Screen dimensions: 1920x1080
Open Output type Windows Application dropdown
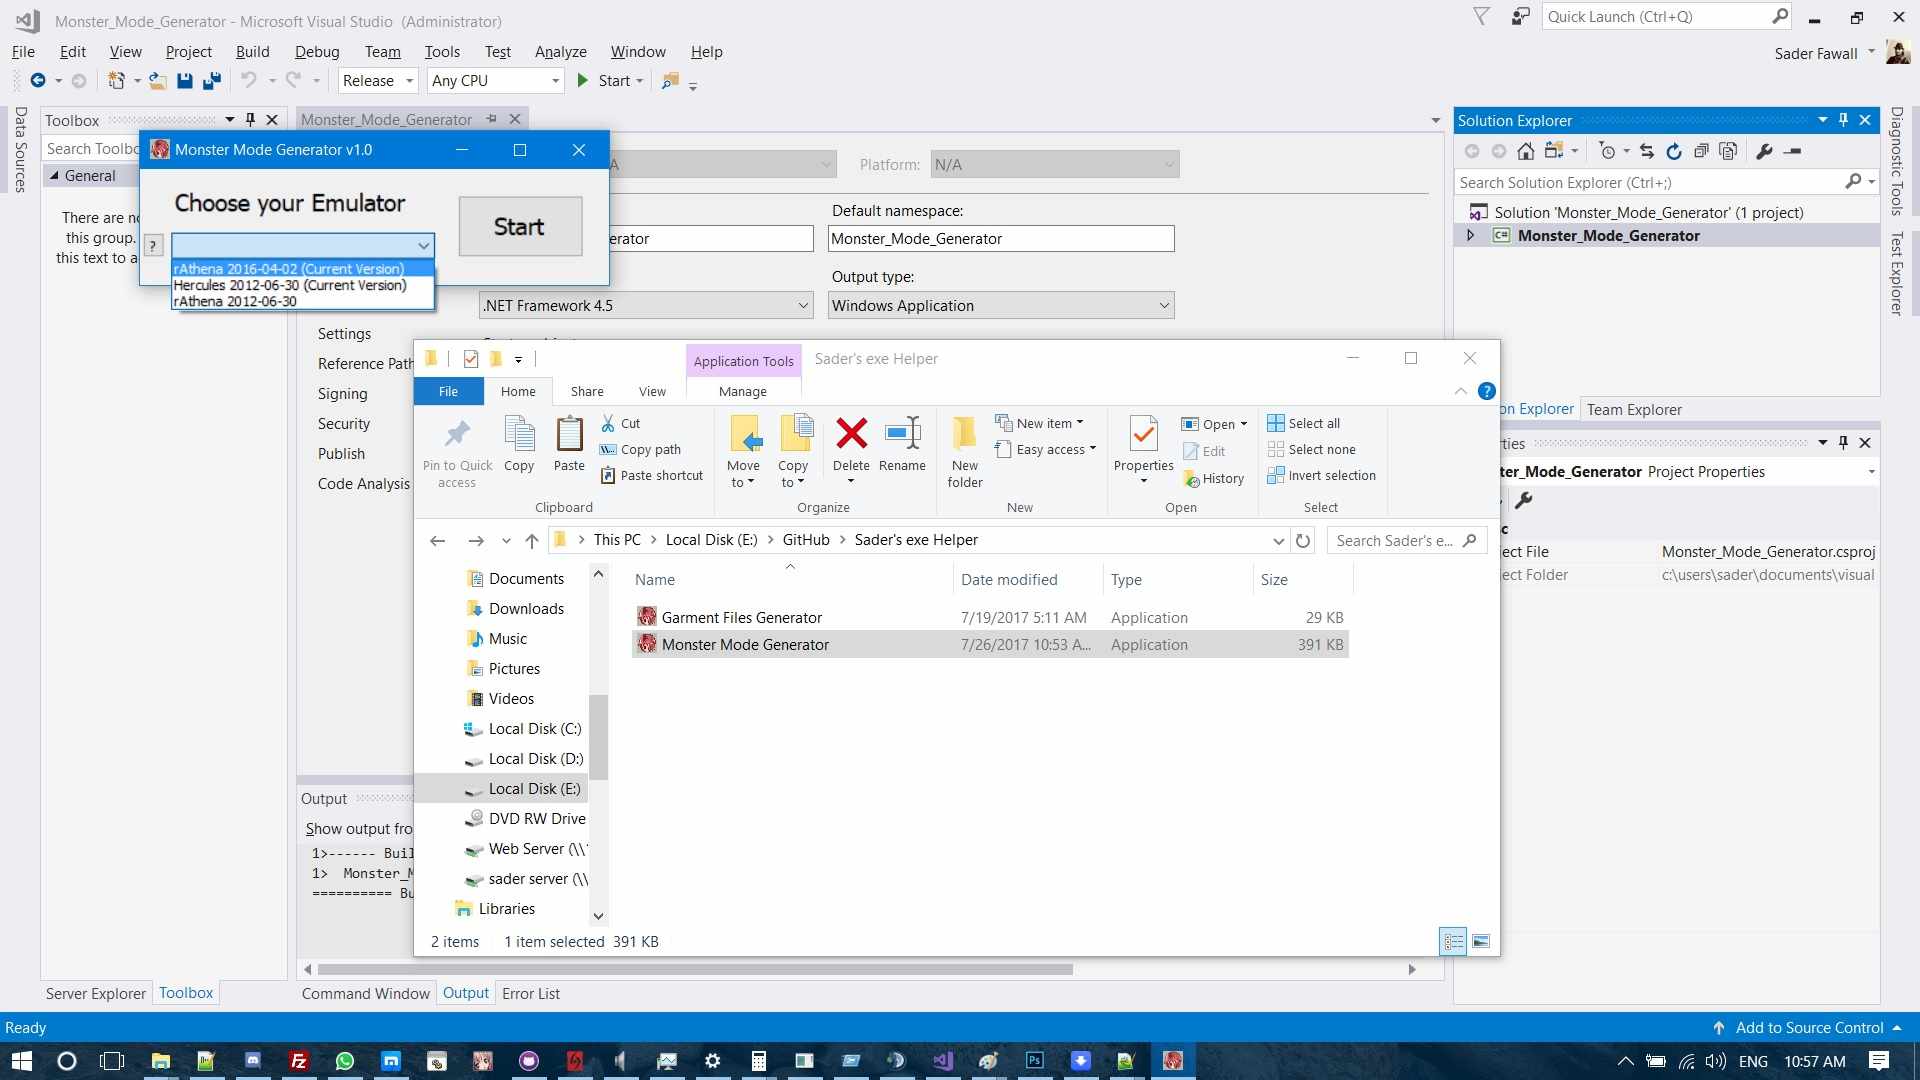coord(1164,306)
